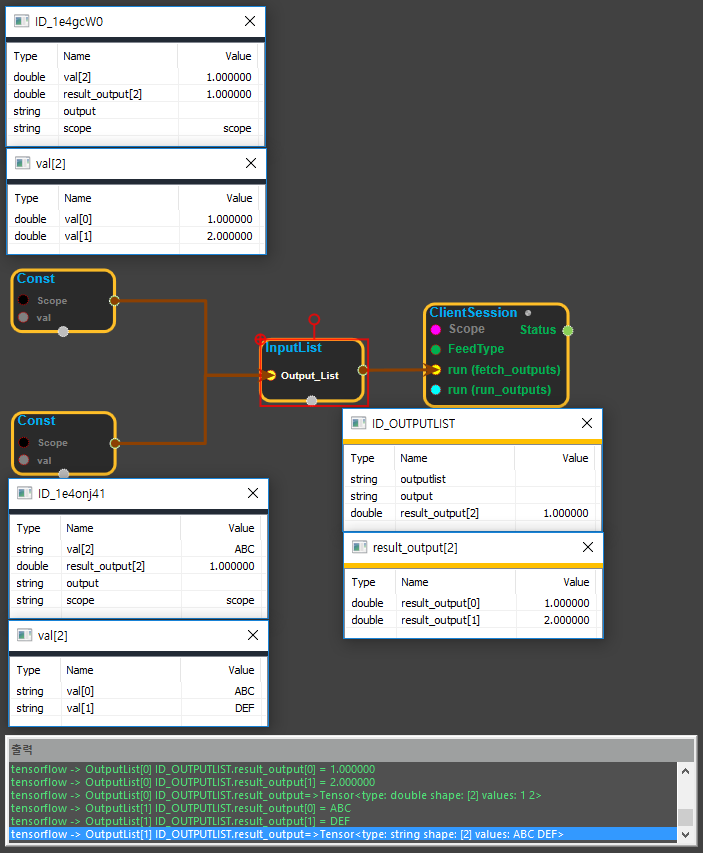This screenshot has height=853, width=703.
Task: Click the gray dot beside the ClientSession title
Action: (x=528, y=312)
